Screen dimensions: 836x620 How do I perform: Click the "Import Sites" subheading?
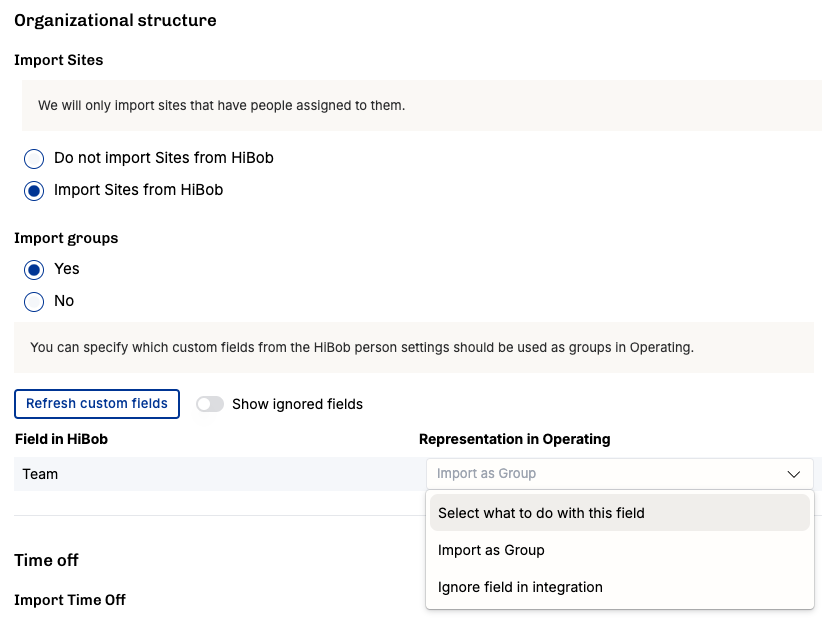click(58, 60)
